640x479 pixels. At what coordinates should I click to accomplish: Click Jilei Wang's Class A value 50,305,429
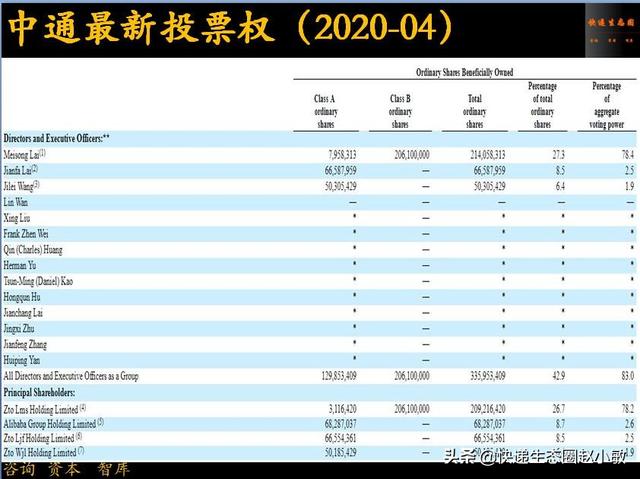pyautogui.click(x=340, y=186)
